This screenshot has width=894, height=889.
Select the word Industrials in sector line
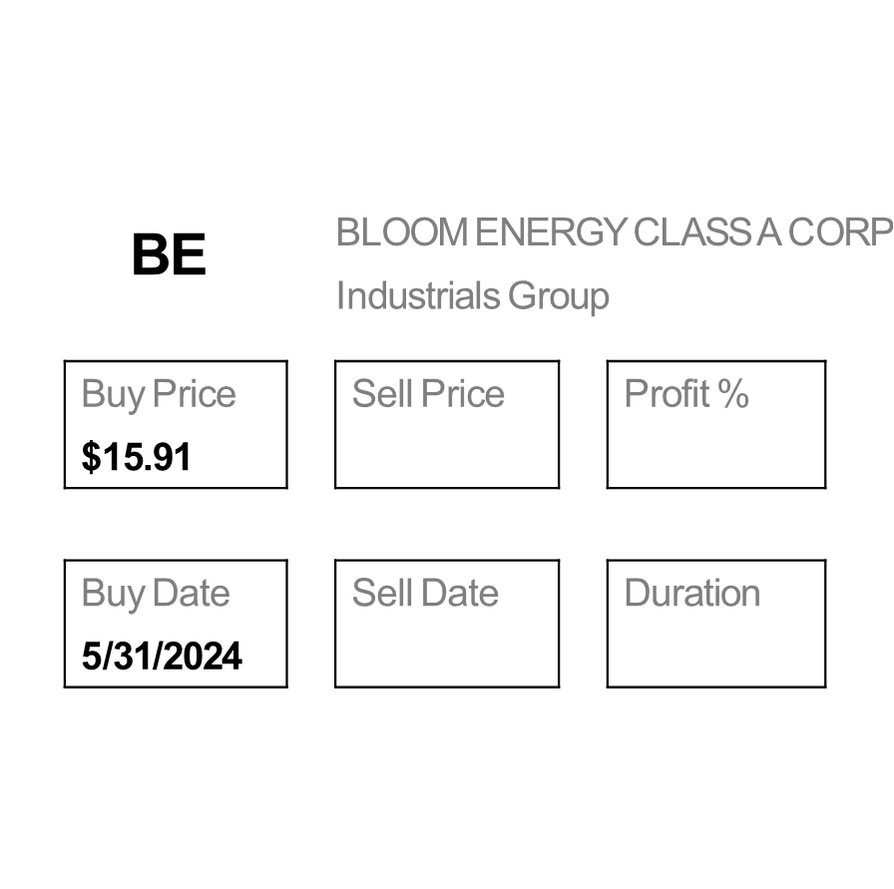417,297
